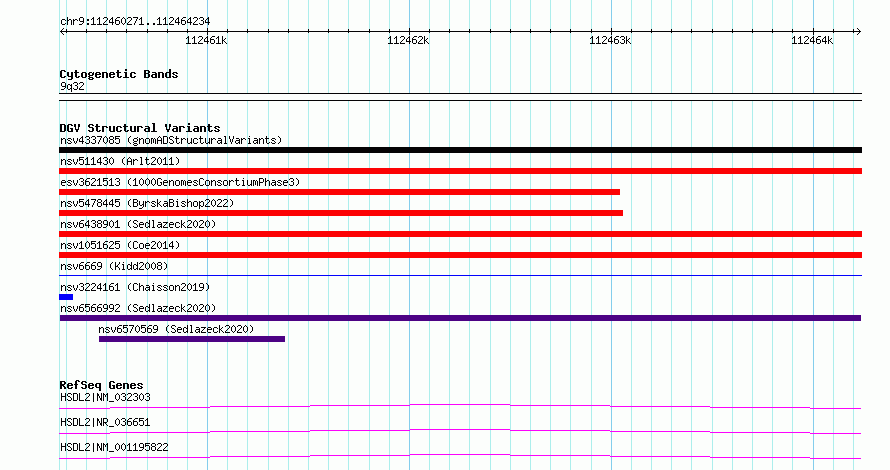
Task: Click the 112464k ruler tick label
Action: (812, 40)
